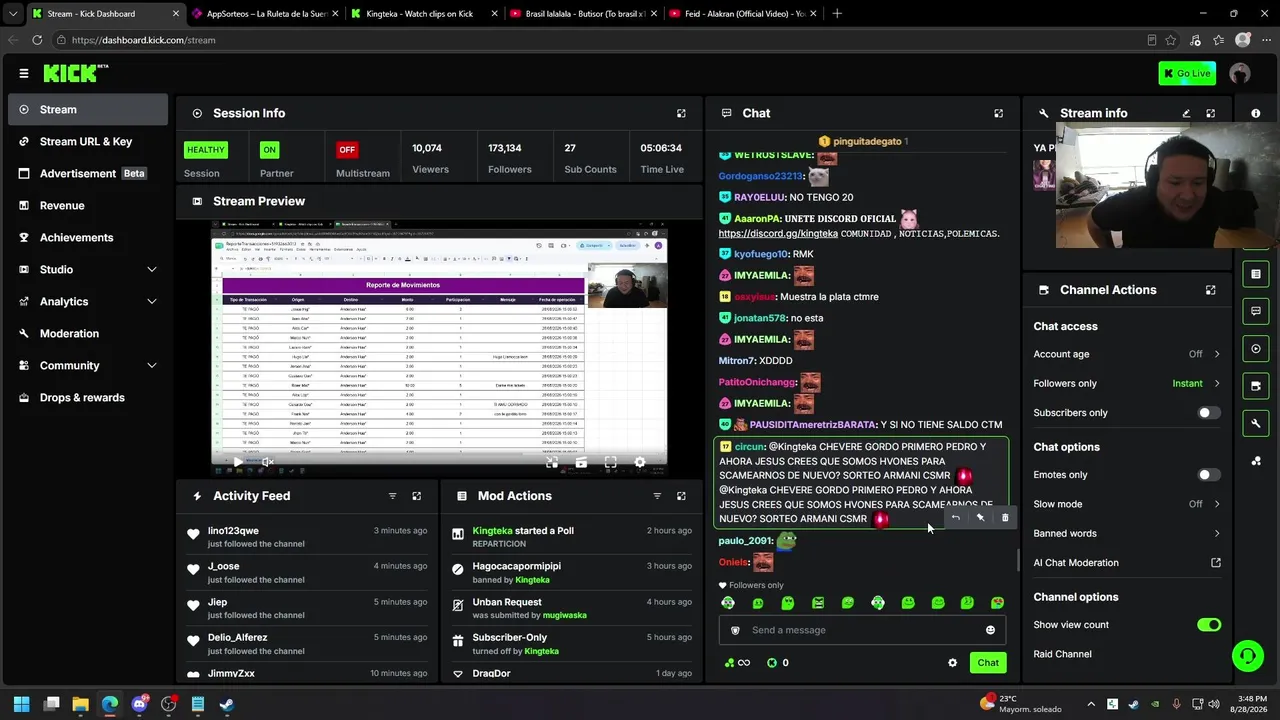Open user avatar profile menu
The width and height of the screenshot is (1280, 720).
pos(1240,73)
